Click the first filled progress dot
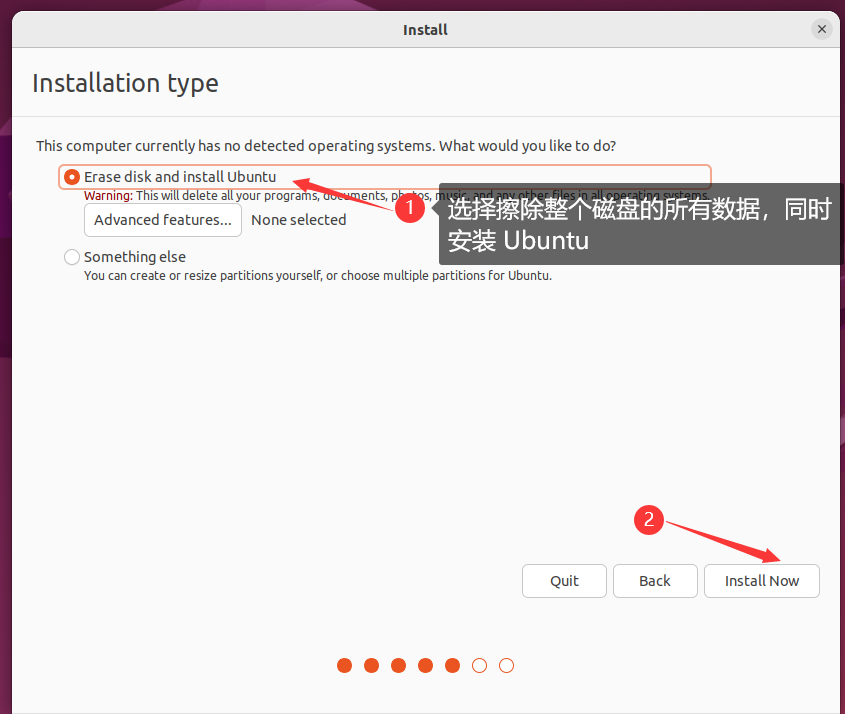The image size is (845, 714). [x=345, y=666]
